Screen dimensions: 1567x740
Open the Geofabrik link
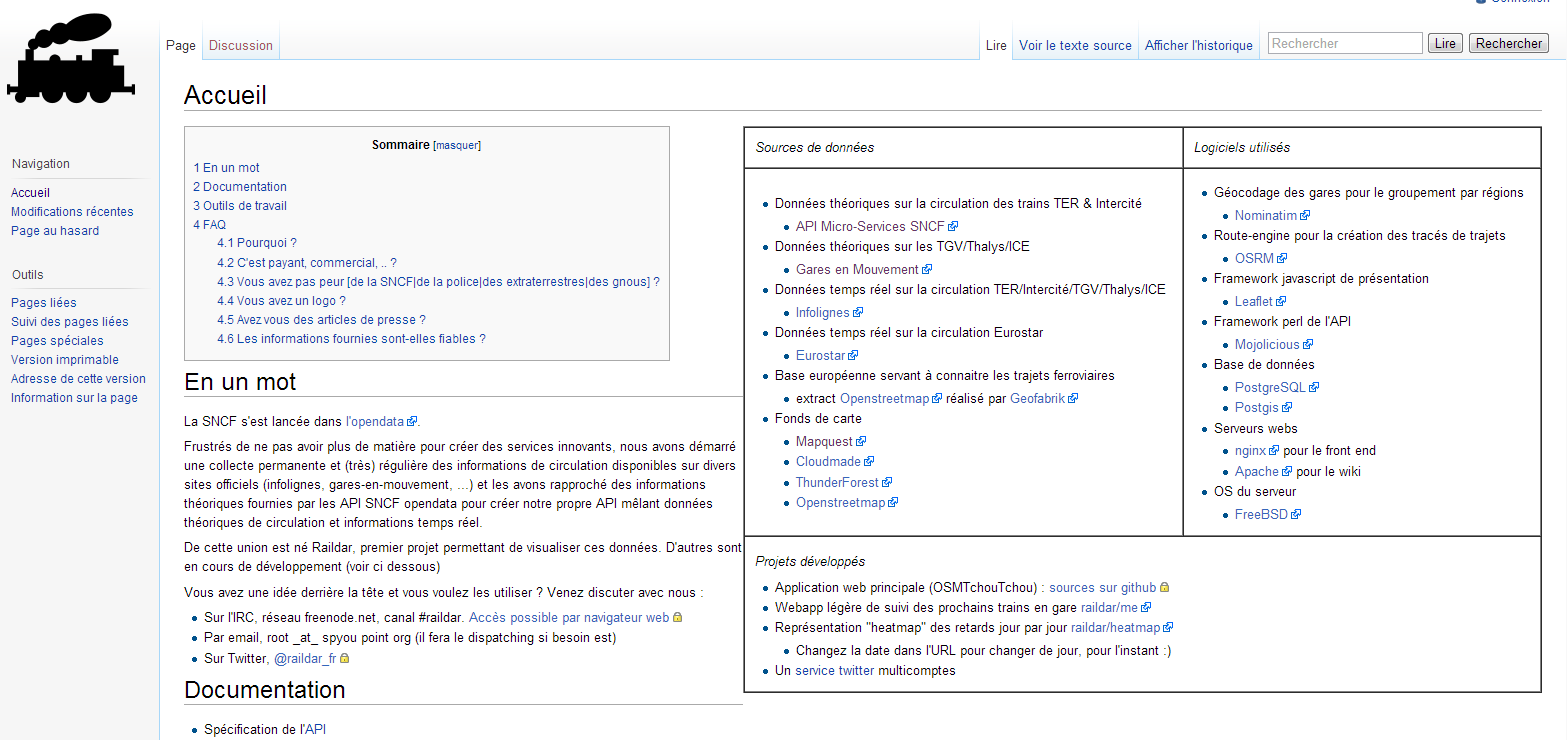click(1037, 399)
